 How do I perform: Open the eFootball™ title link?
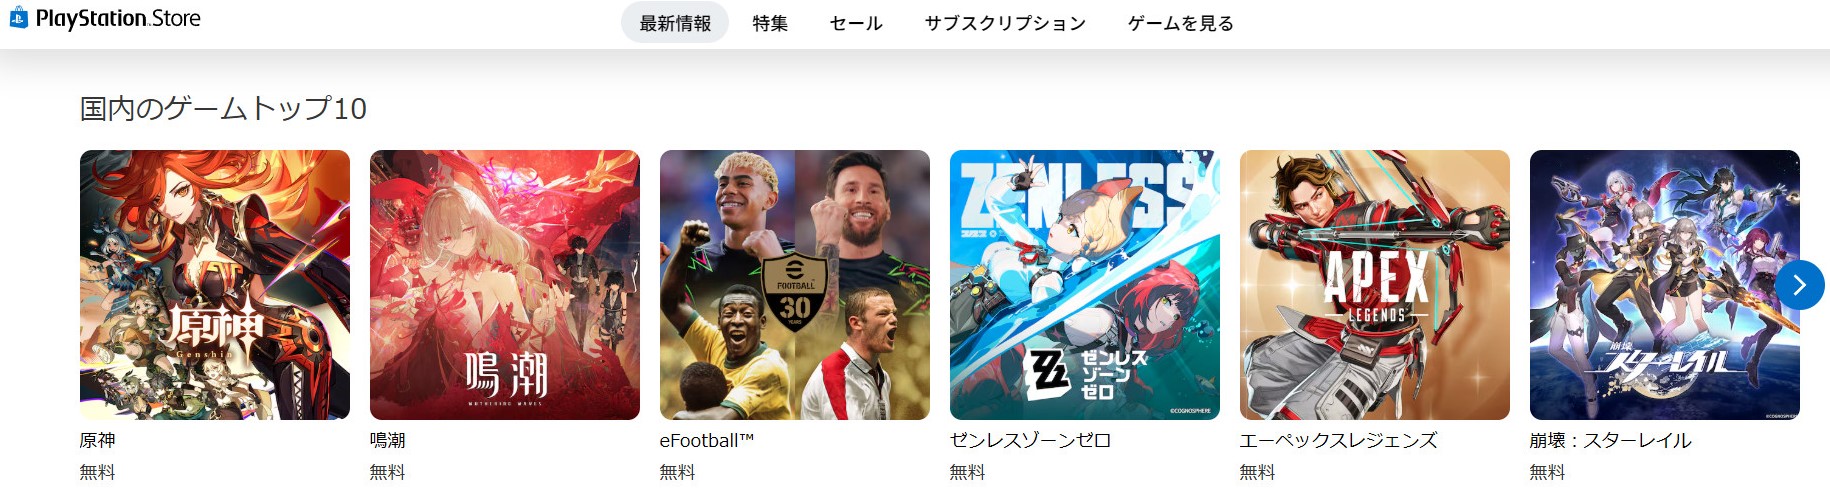coord(707,440)
